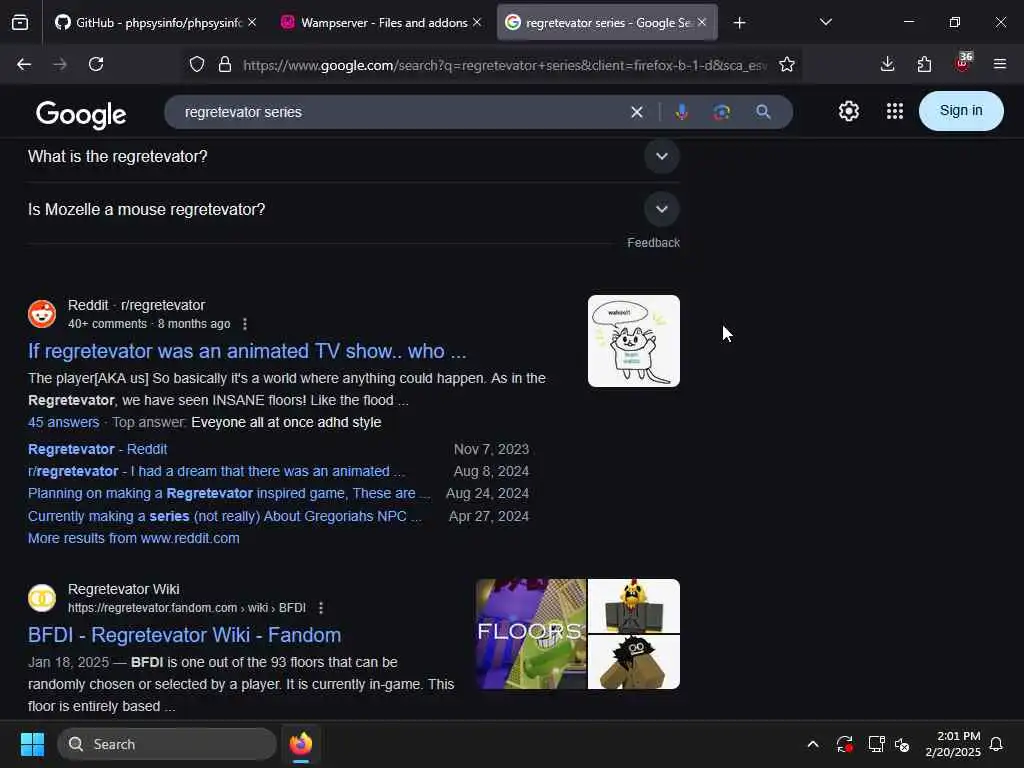List all open tabs dropdown
1024x768 pixels.
tap(826, 23)
